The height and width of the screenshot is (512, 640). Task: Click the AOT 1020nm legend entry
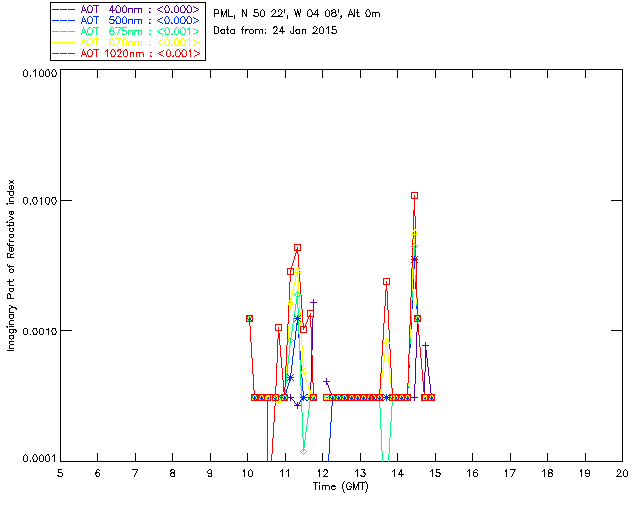click(x=127, y=53)
